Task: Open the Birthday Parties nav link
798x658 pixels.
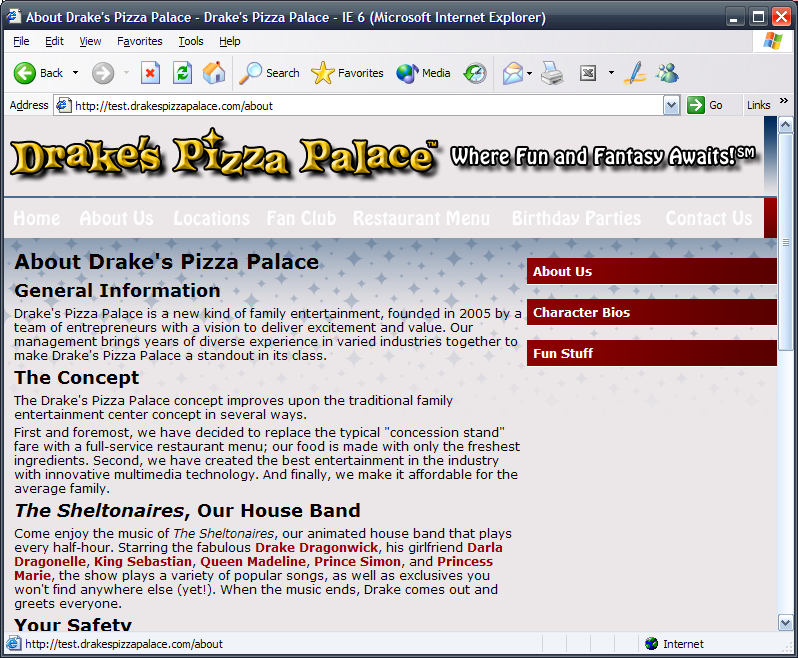Action: pyautogui.click(x=576, y=218)
